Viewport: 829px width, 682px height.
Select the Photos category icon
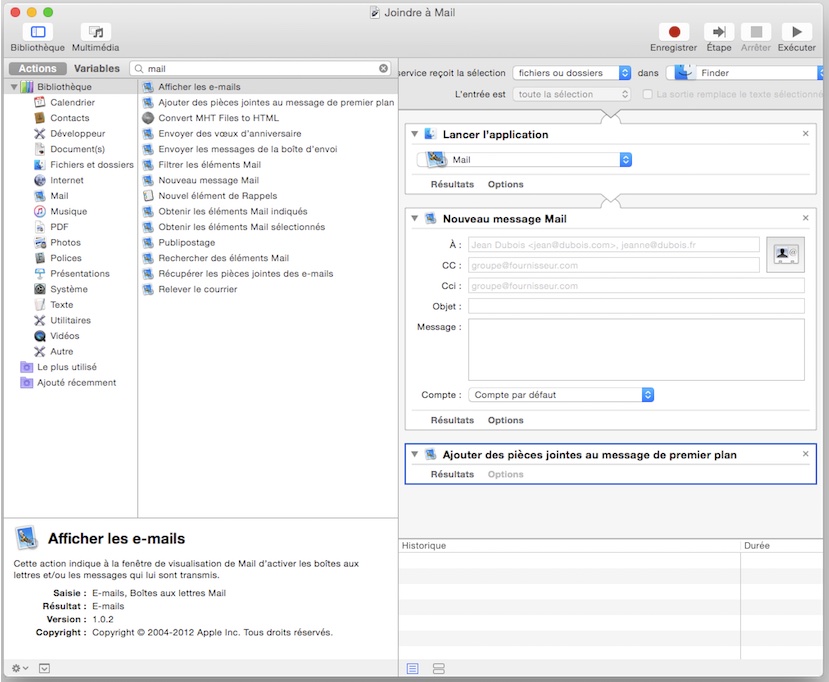(40, 242)
